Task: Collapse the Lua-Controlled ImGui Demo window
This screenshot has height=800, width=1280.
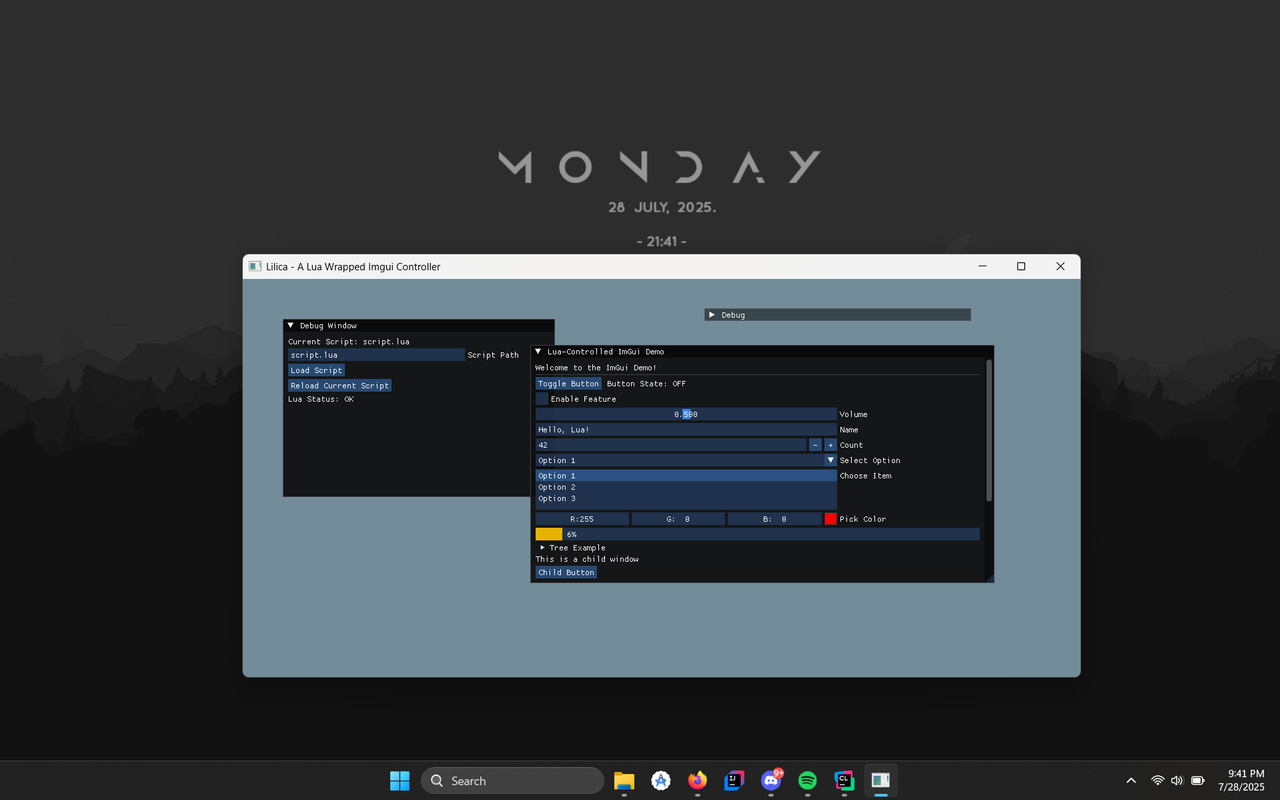Action: [538, 352]
